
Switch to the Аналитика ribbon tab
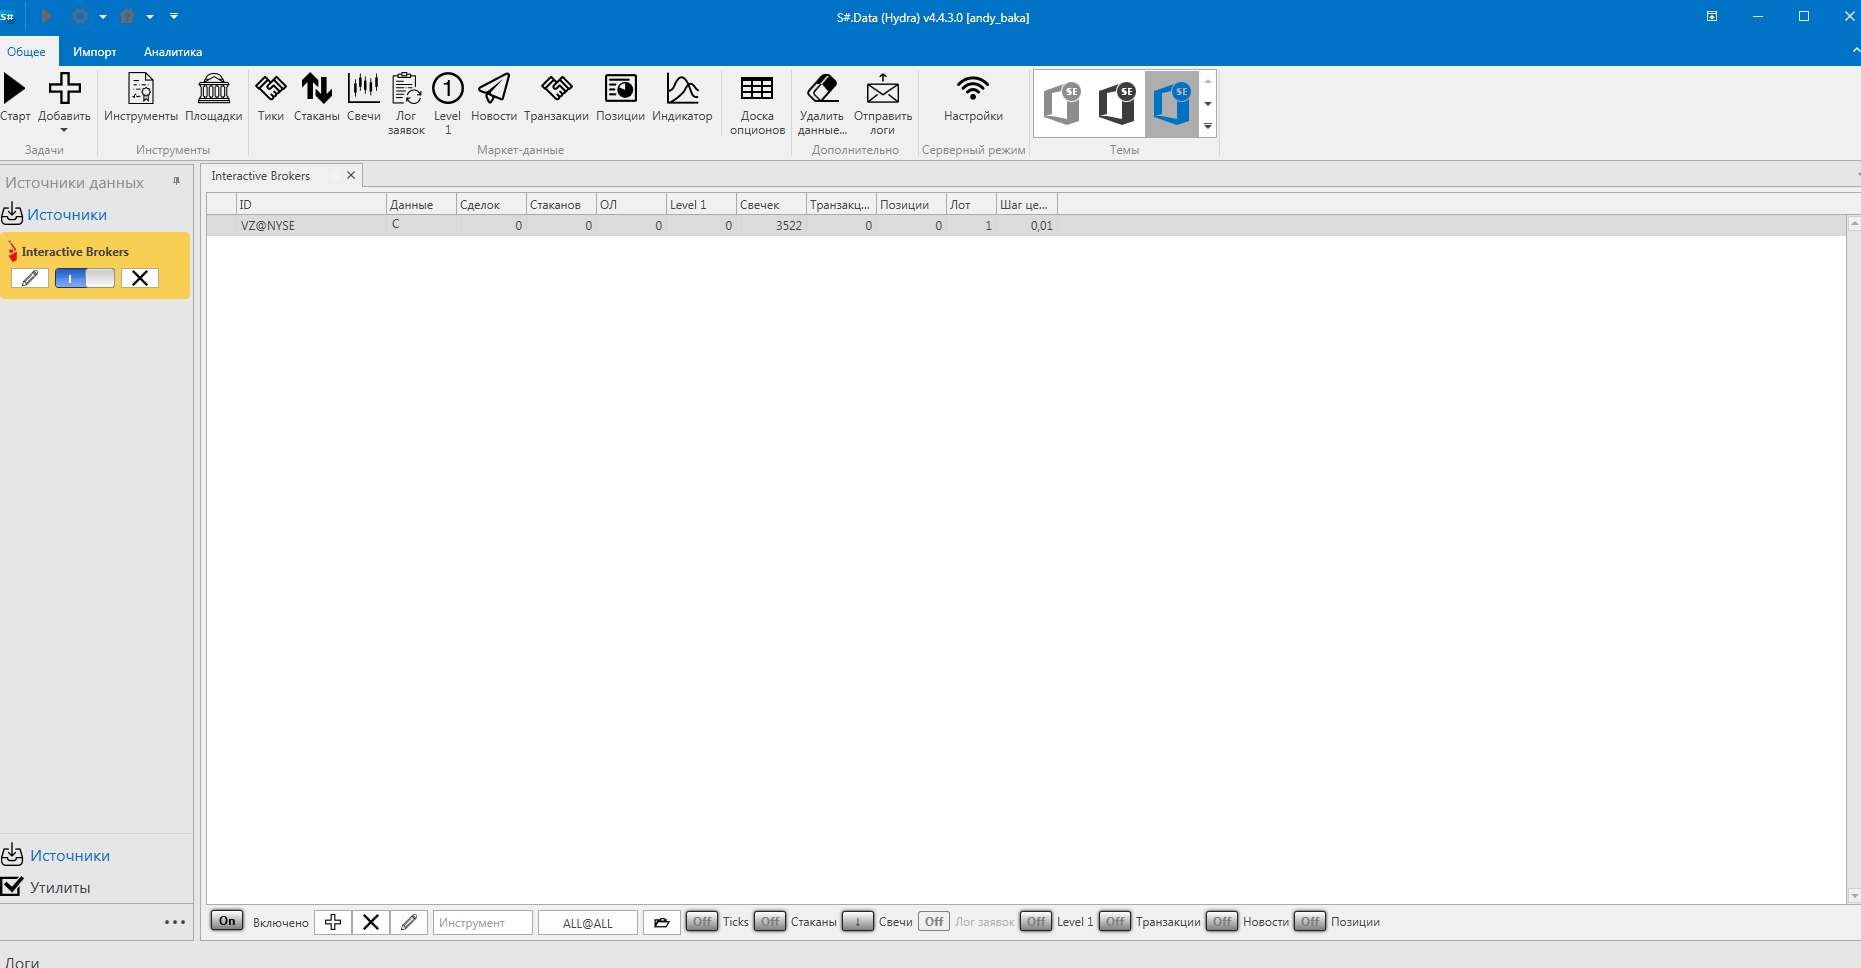173,51
